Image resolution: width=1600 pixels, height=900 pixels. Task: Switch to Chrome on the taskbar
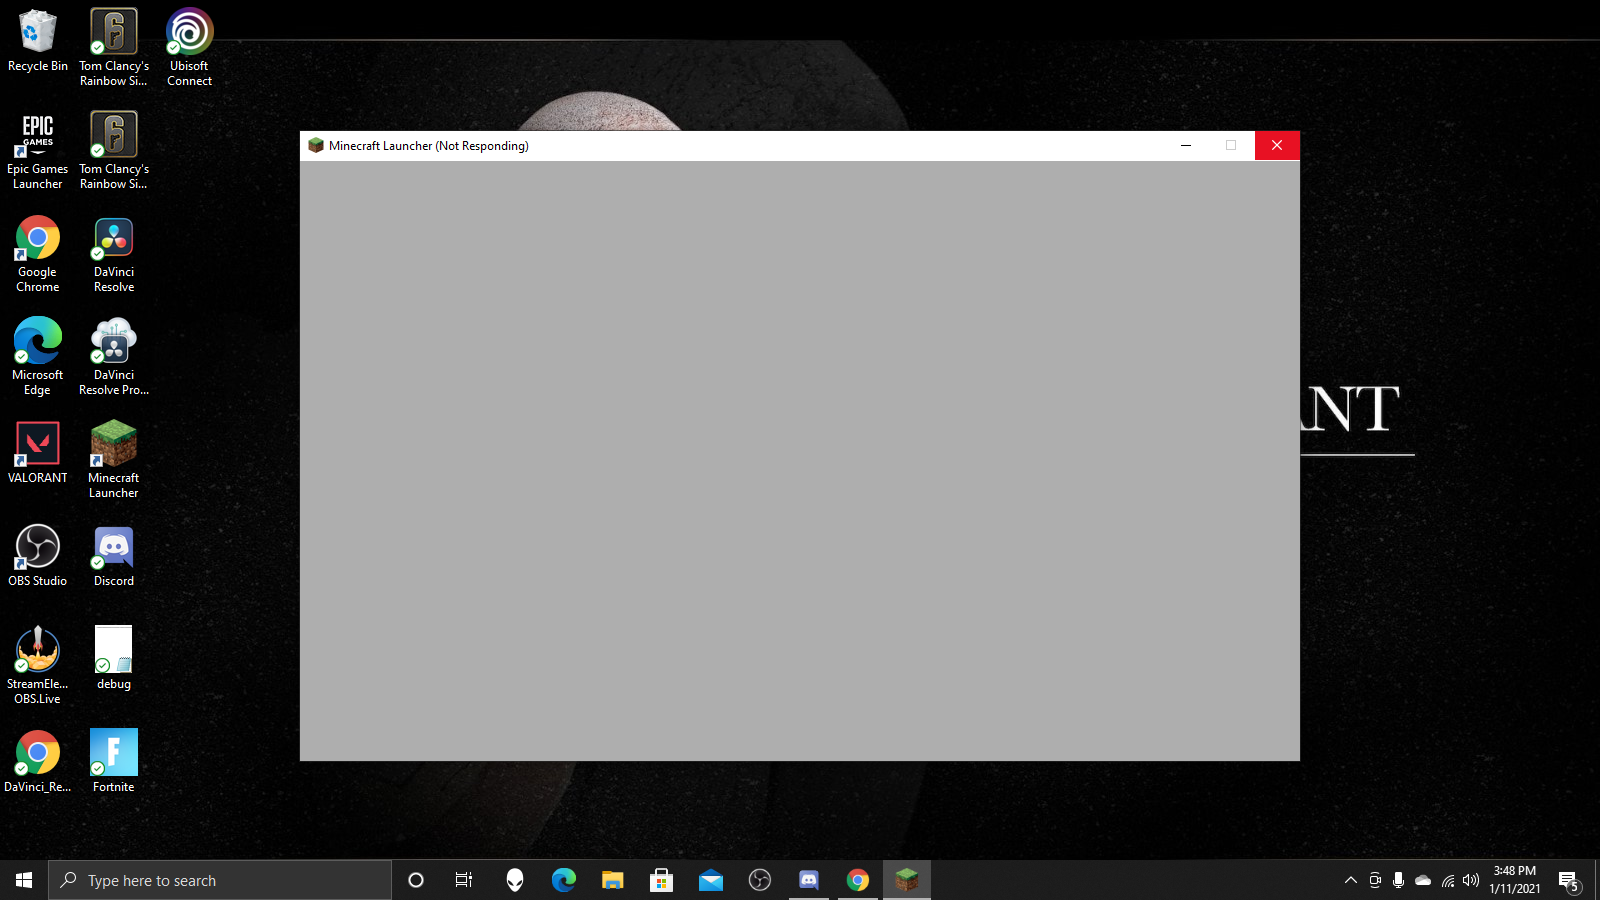[x=858, y=880]
